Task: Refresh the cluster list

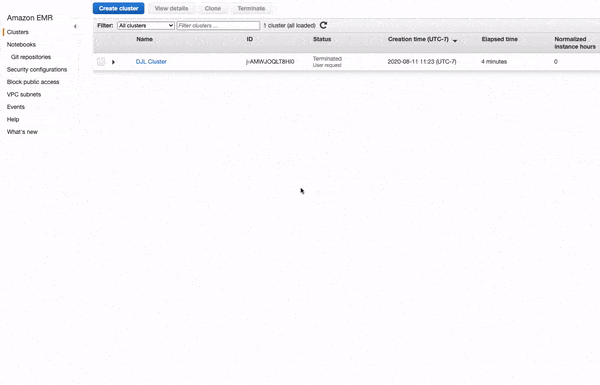Action: point(323,25)
